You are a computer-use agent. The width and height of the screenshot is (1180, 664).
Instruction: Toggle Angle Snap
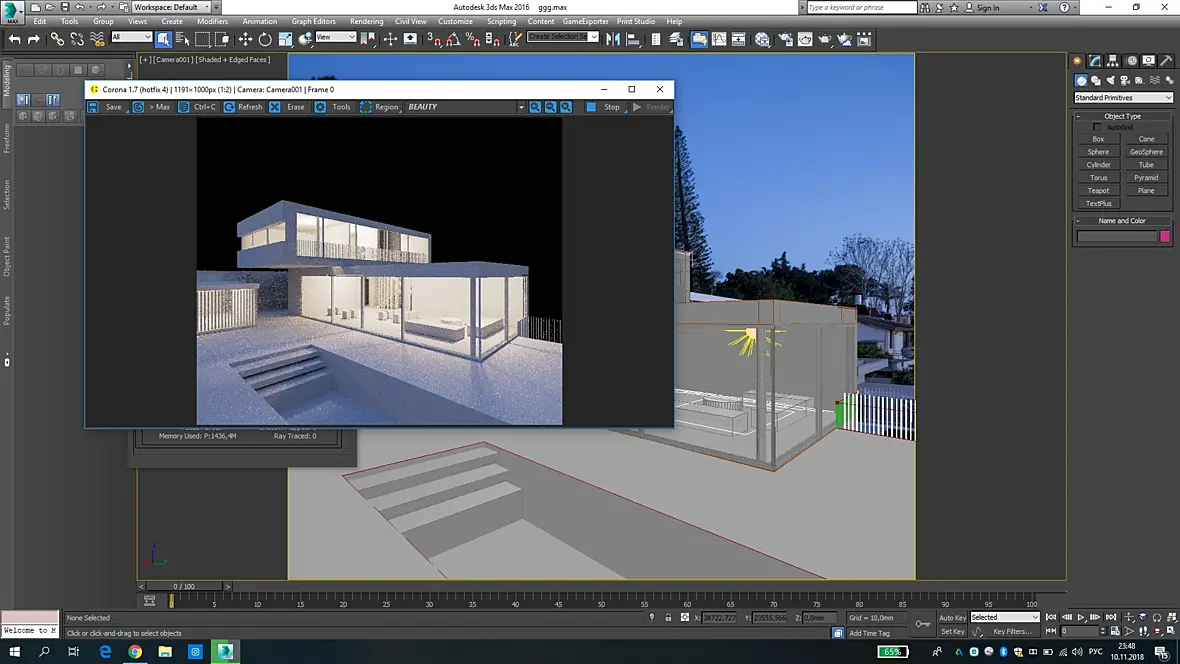pyautogui.click(x=453, y=39)
